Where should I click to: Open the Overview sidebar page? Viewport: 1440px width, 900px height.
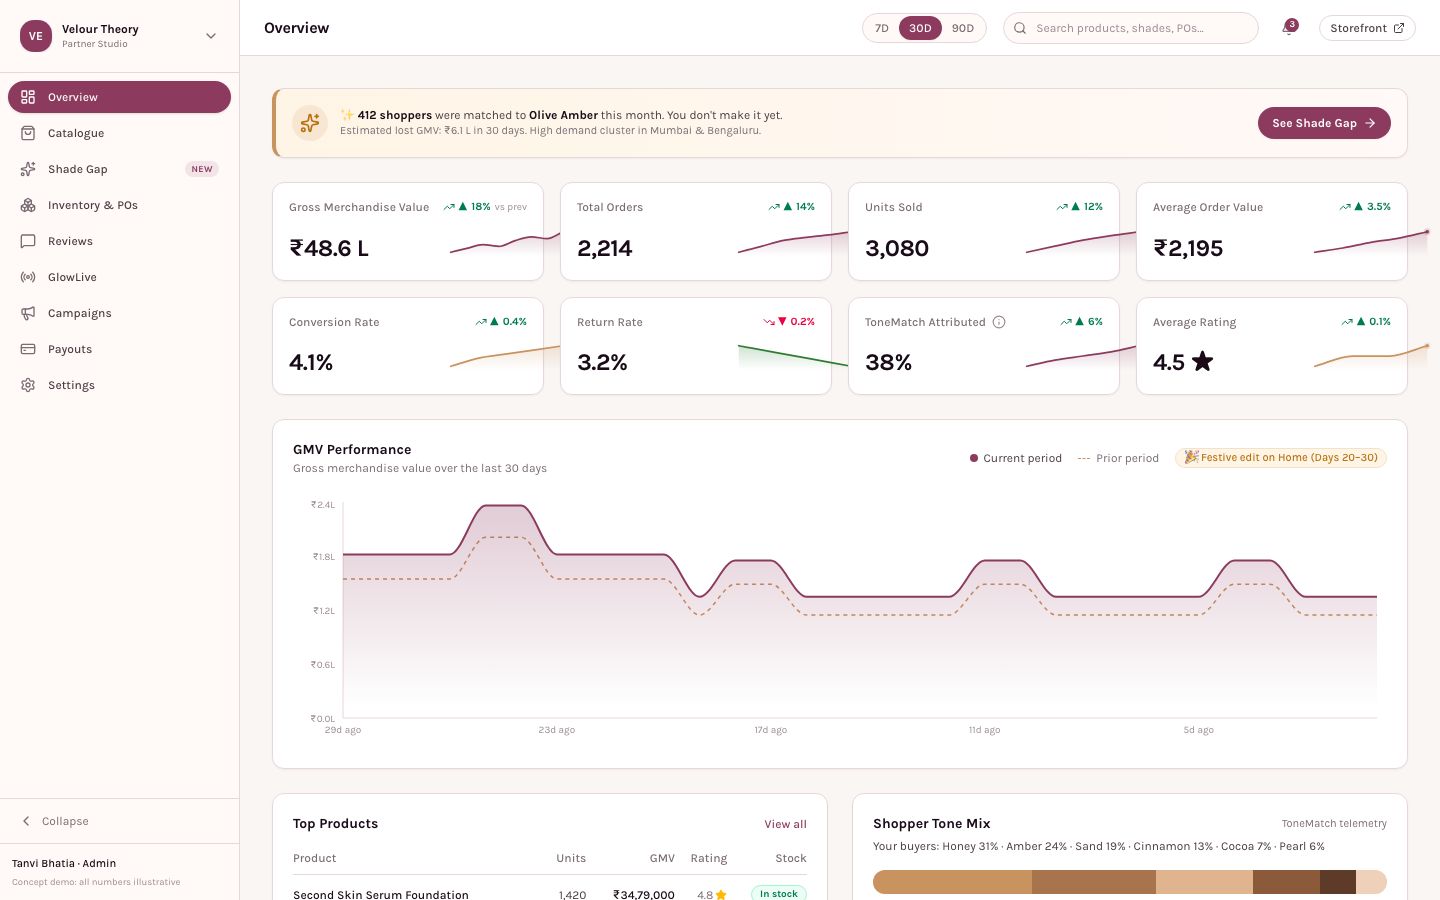click(x=119, y=97)
